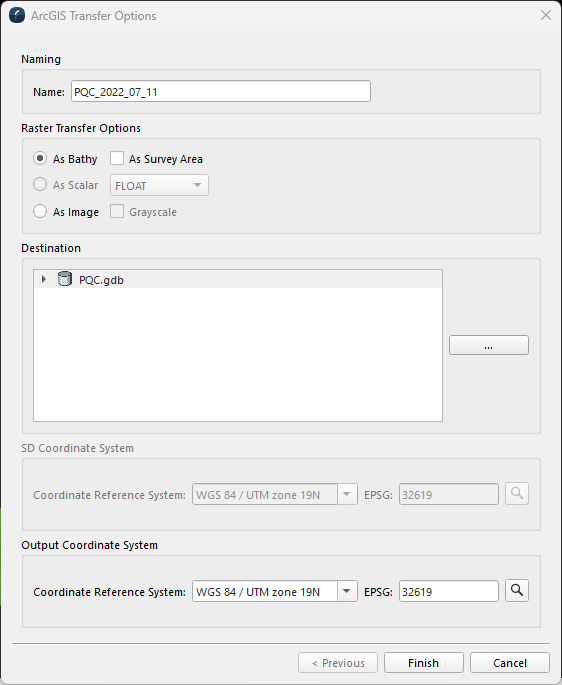Cancel the ArcGIS transfer dialog
Viewport: 562px width, 685px height.
point(510,663)
